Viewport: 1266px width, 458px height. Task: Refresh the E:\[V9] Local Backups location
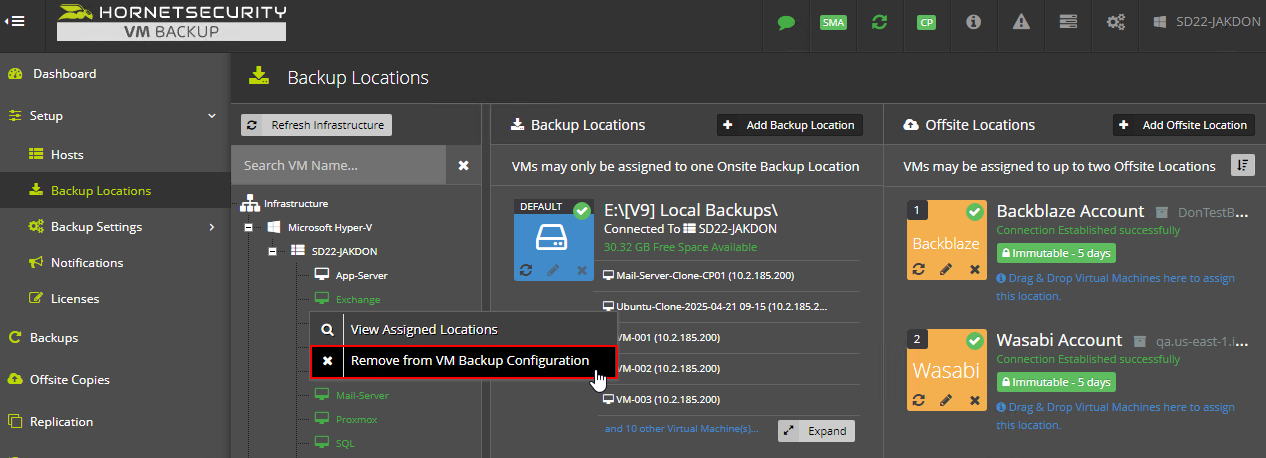pyautogui.click(x=526, y=270)
